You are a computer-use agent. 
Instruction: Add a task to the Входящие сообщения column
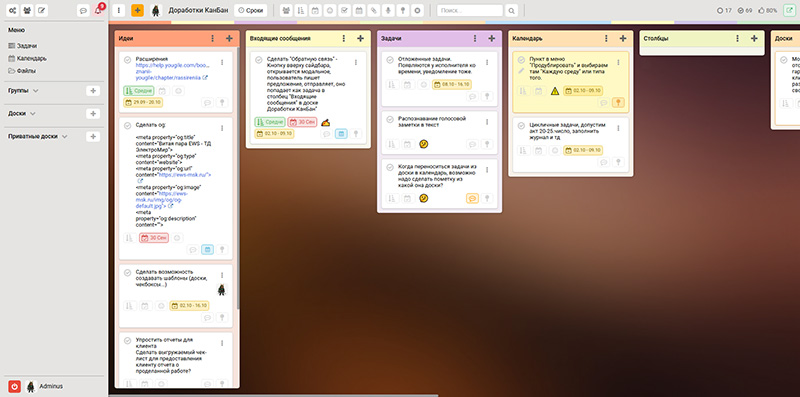click(x=360, y=38)
